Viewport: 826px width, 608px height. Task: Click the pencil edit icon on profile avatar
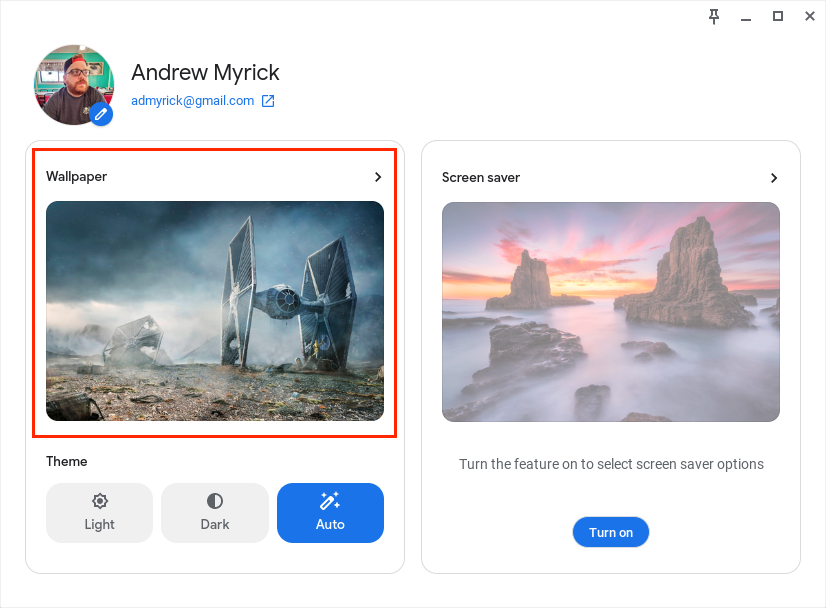click(101, 114)
